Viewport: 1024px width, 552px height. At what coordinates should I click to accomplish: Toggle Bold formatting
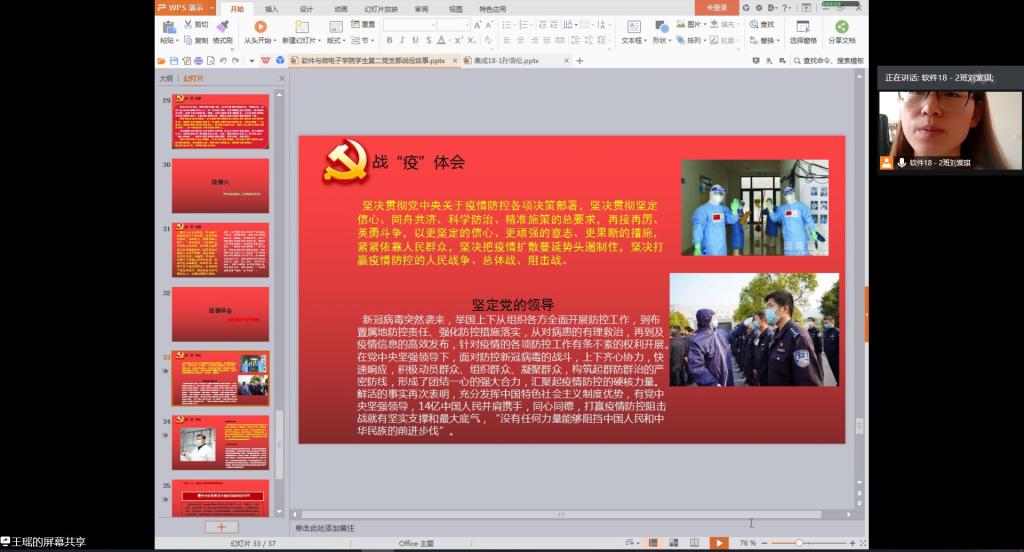click(x=389, y=41)
